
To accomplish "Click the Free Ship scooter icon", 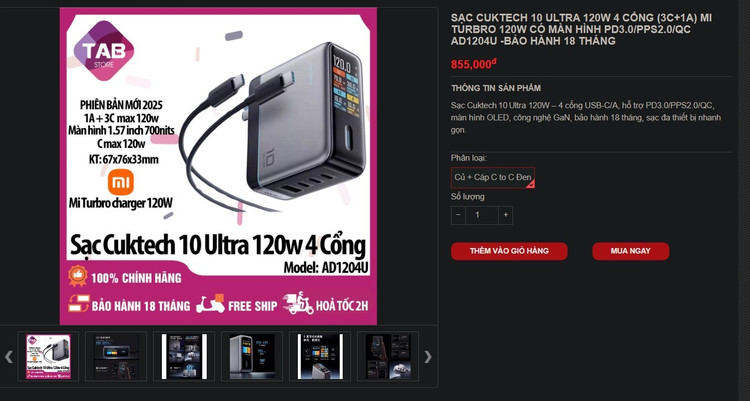I will pyautogui.click(x=210, y=303).
